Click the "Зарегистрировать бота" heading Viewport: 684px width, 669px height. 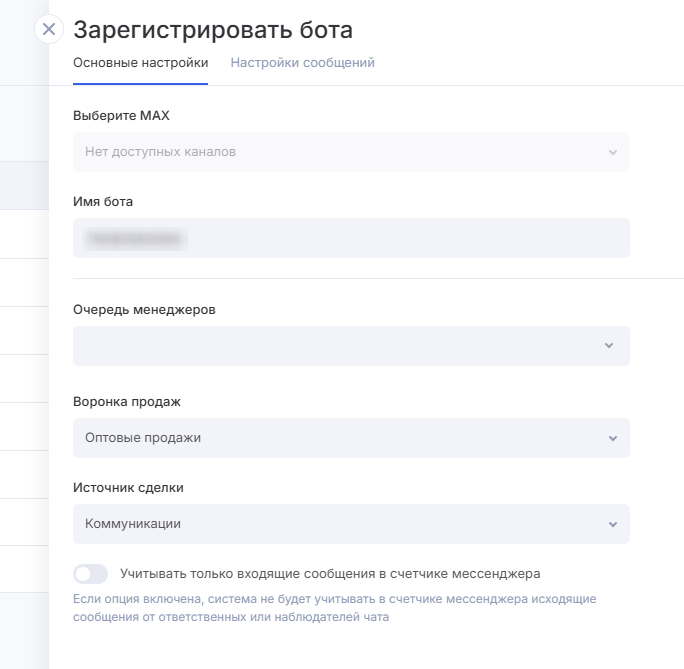click(x=212, y=30)
